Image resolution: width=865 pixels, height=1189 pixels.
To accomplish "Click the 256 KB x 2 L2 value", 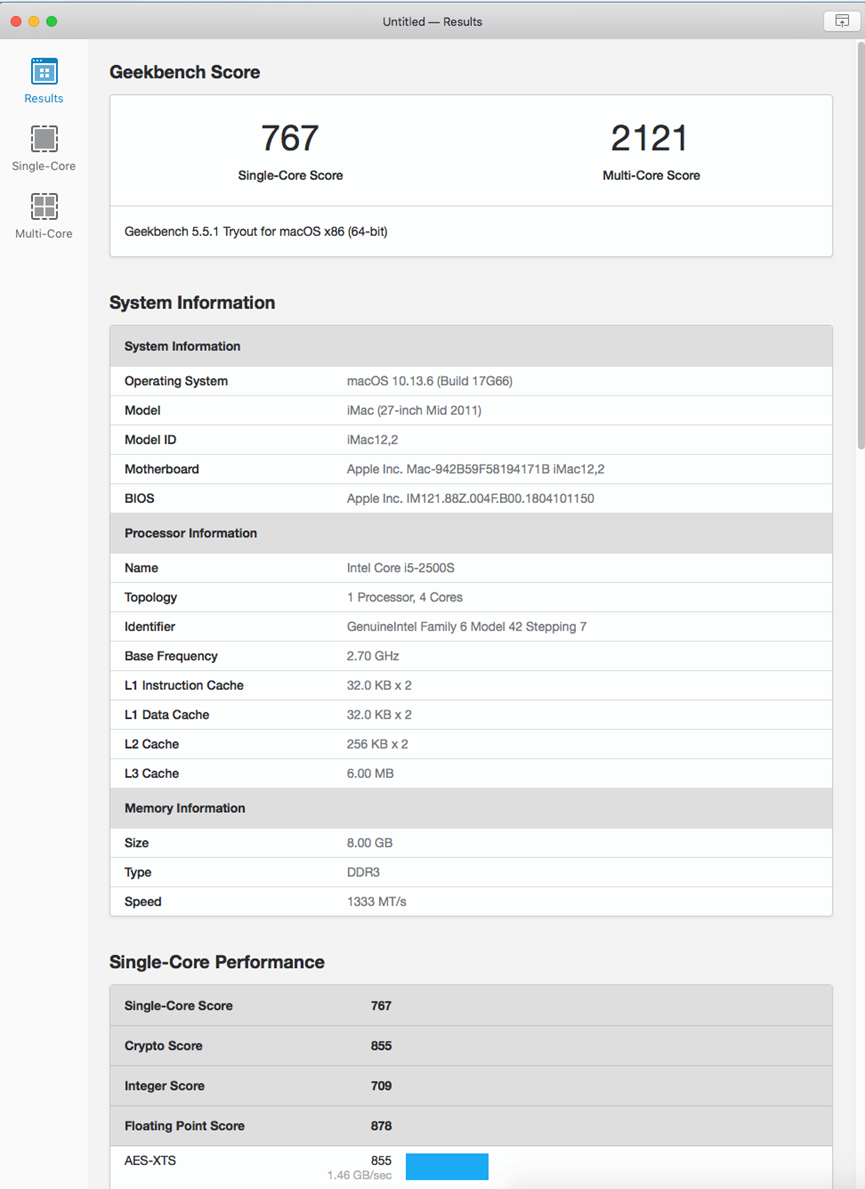I will 378,744.
